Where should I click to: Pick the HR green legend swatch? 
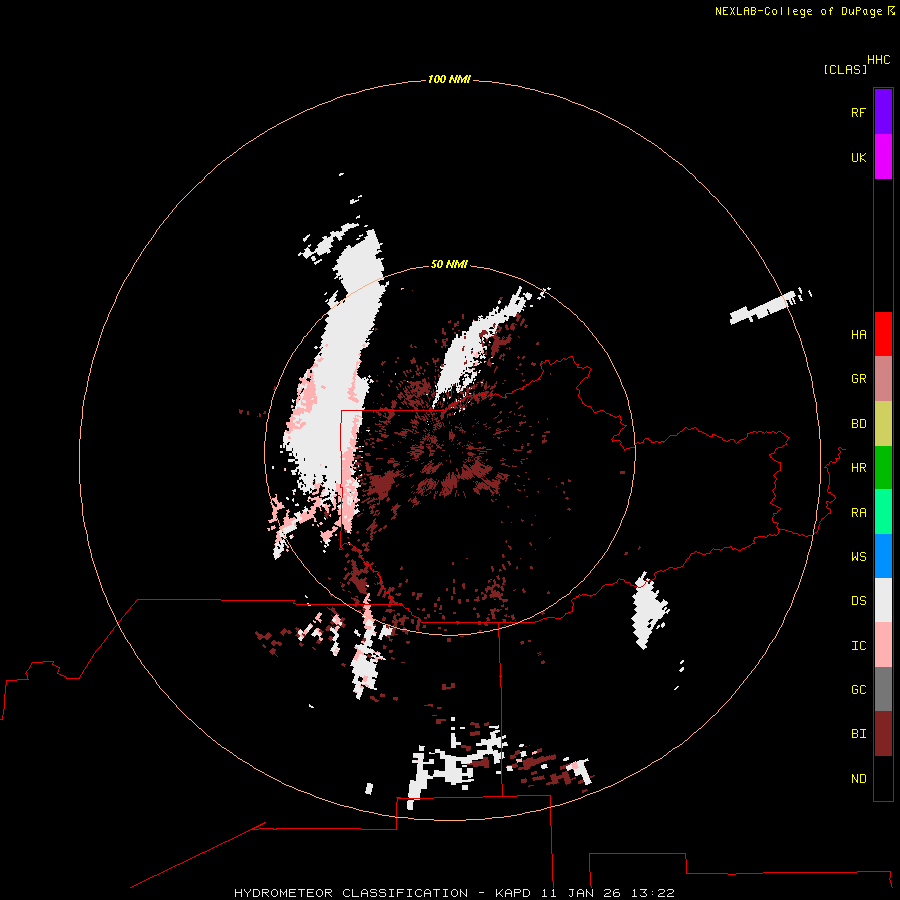pyautogui.click(x=883, y=468)
